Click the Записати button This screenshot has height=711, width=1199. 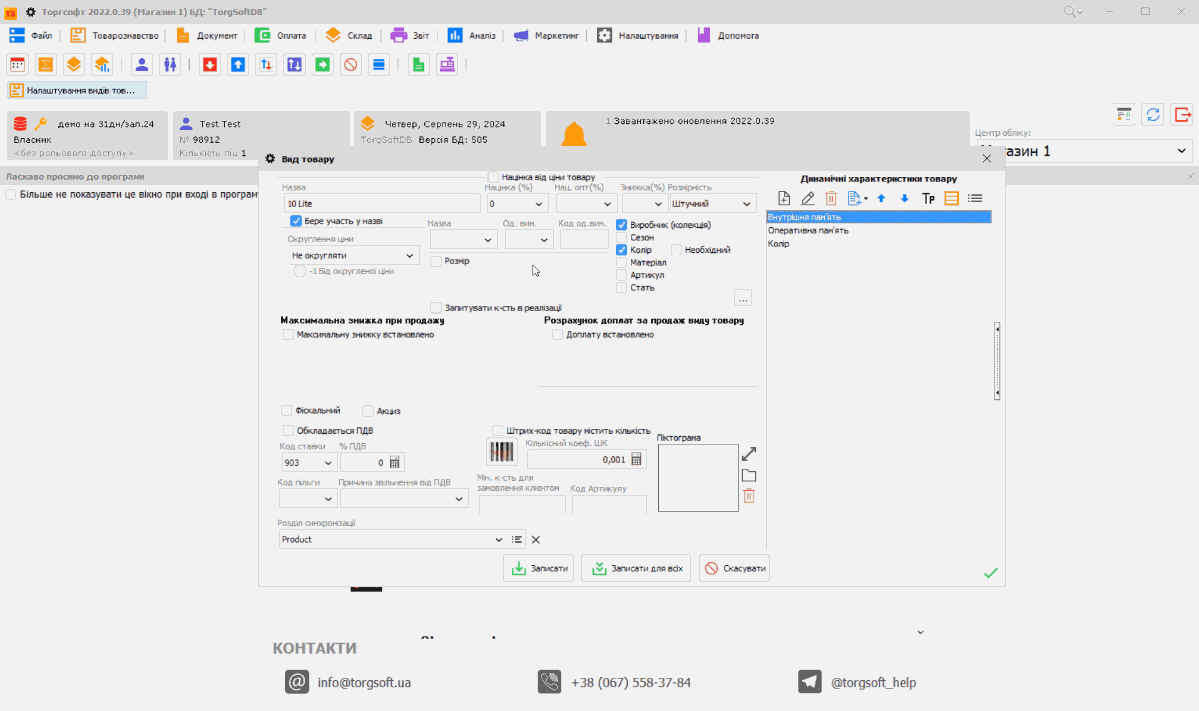(539, 569)
